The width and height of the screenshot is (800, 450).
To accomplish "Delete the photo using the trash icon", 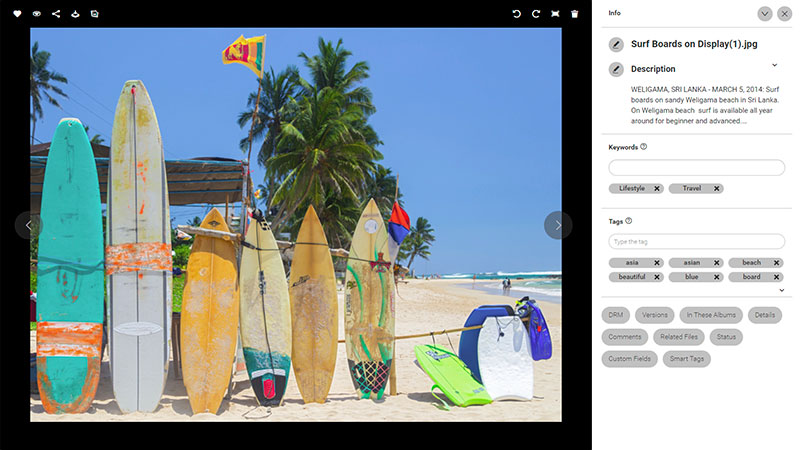I will coord(574,14).
